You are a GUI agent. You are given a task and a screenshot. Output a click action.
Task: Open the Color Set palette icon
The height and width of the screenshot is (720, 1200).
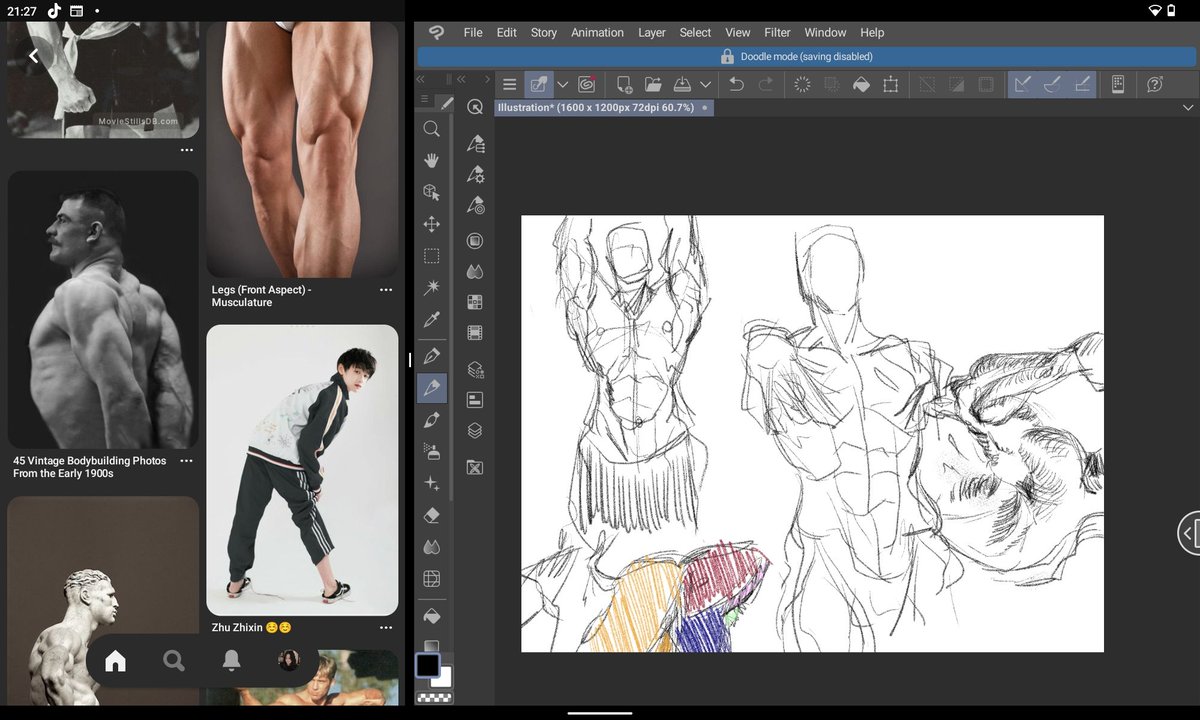[475, 302]
